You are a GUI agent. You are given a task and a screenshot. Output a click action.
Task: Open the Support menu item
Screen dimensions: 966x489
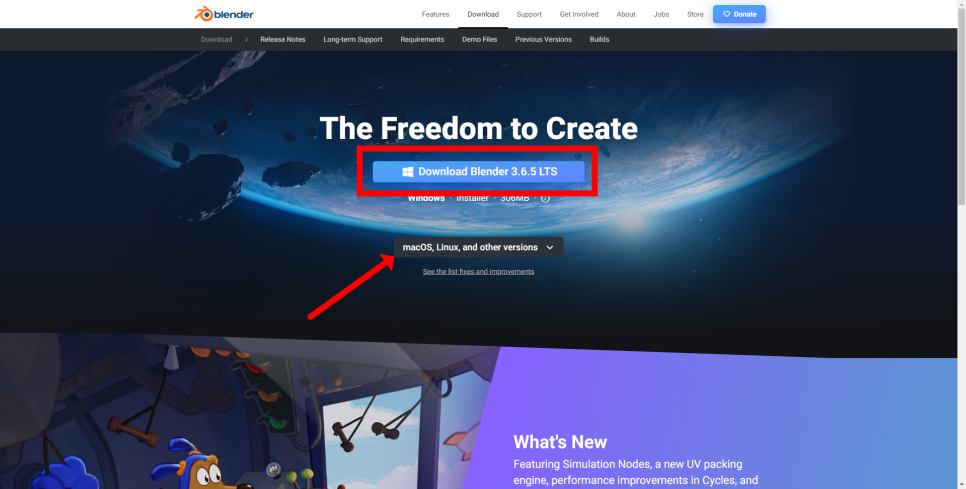[529, 14]
